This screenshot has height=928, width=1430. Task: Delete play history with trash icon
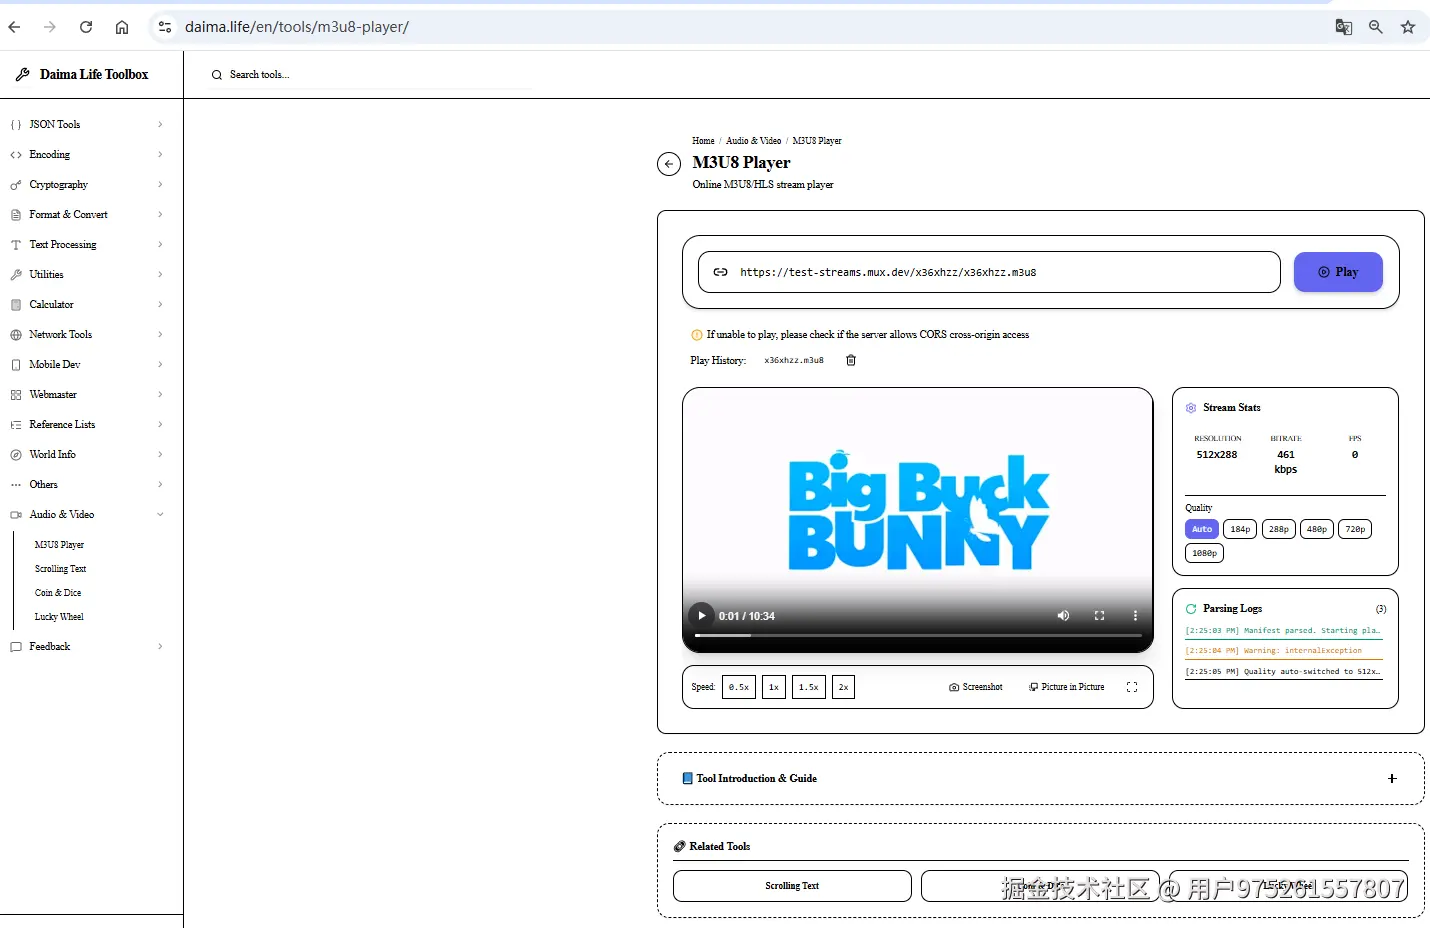click(851, 360)
